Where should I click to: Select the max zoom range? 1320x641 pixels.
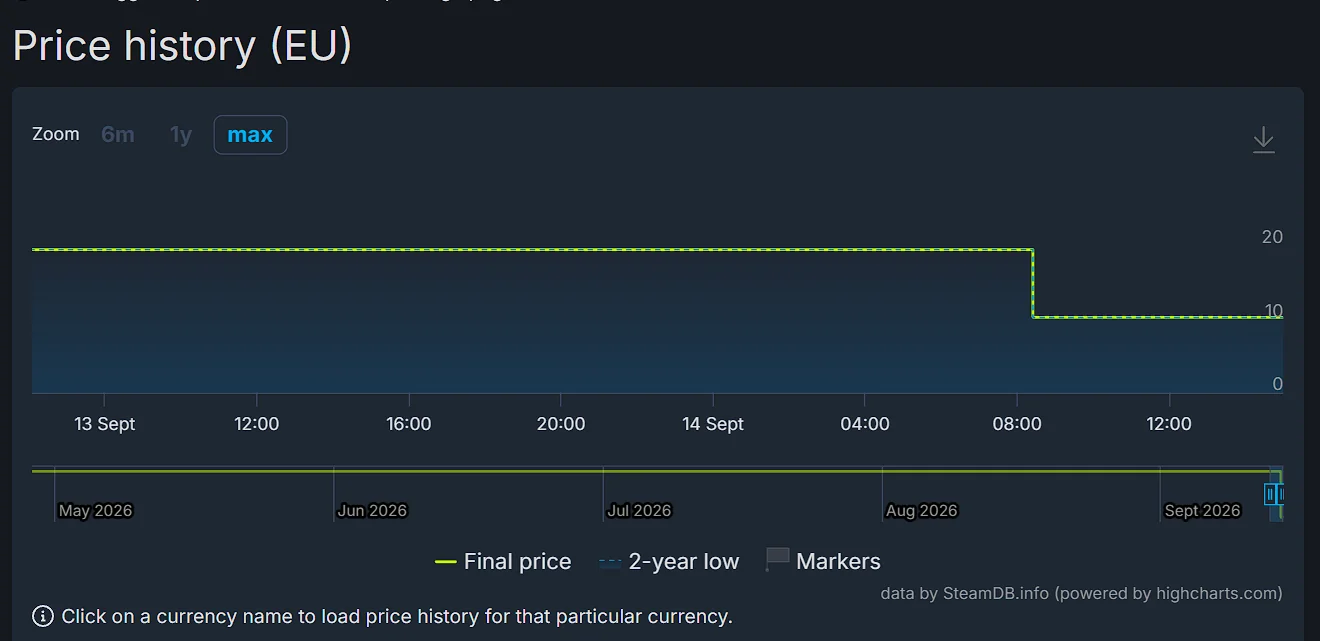250,135
